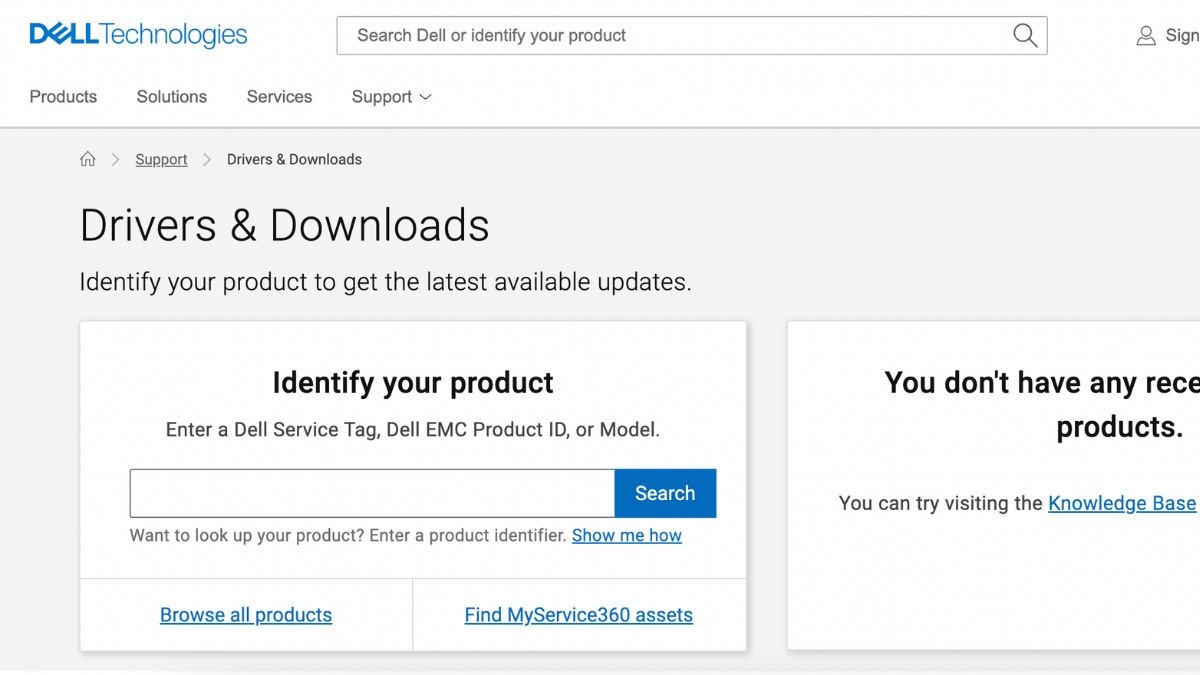Open the Show me how link
Image resolution: width=1200 pixels, height=675 pixels.
627,535
